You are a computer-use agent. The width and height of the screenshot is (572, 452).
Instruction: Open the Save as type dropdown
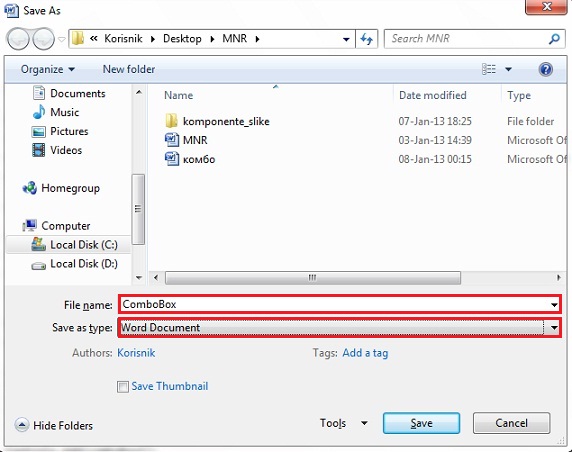pyautogui.click(x=339, y=328)
